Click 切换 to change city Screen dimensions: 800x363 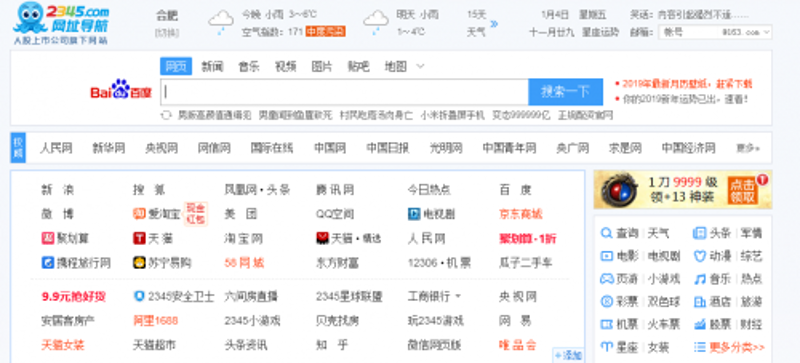167,32
